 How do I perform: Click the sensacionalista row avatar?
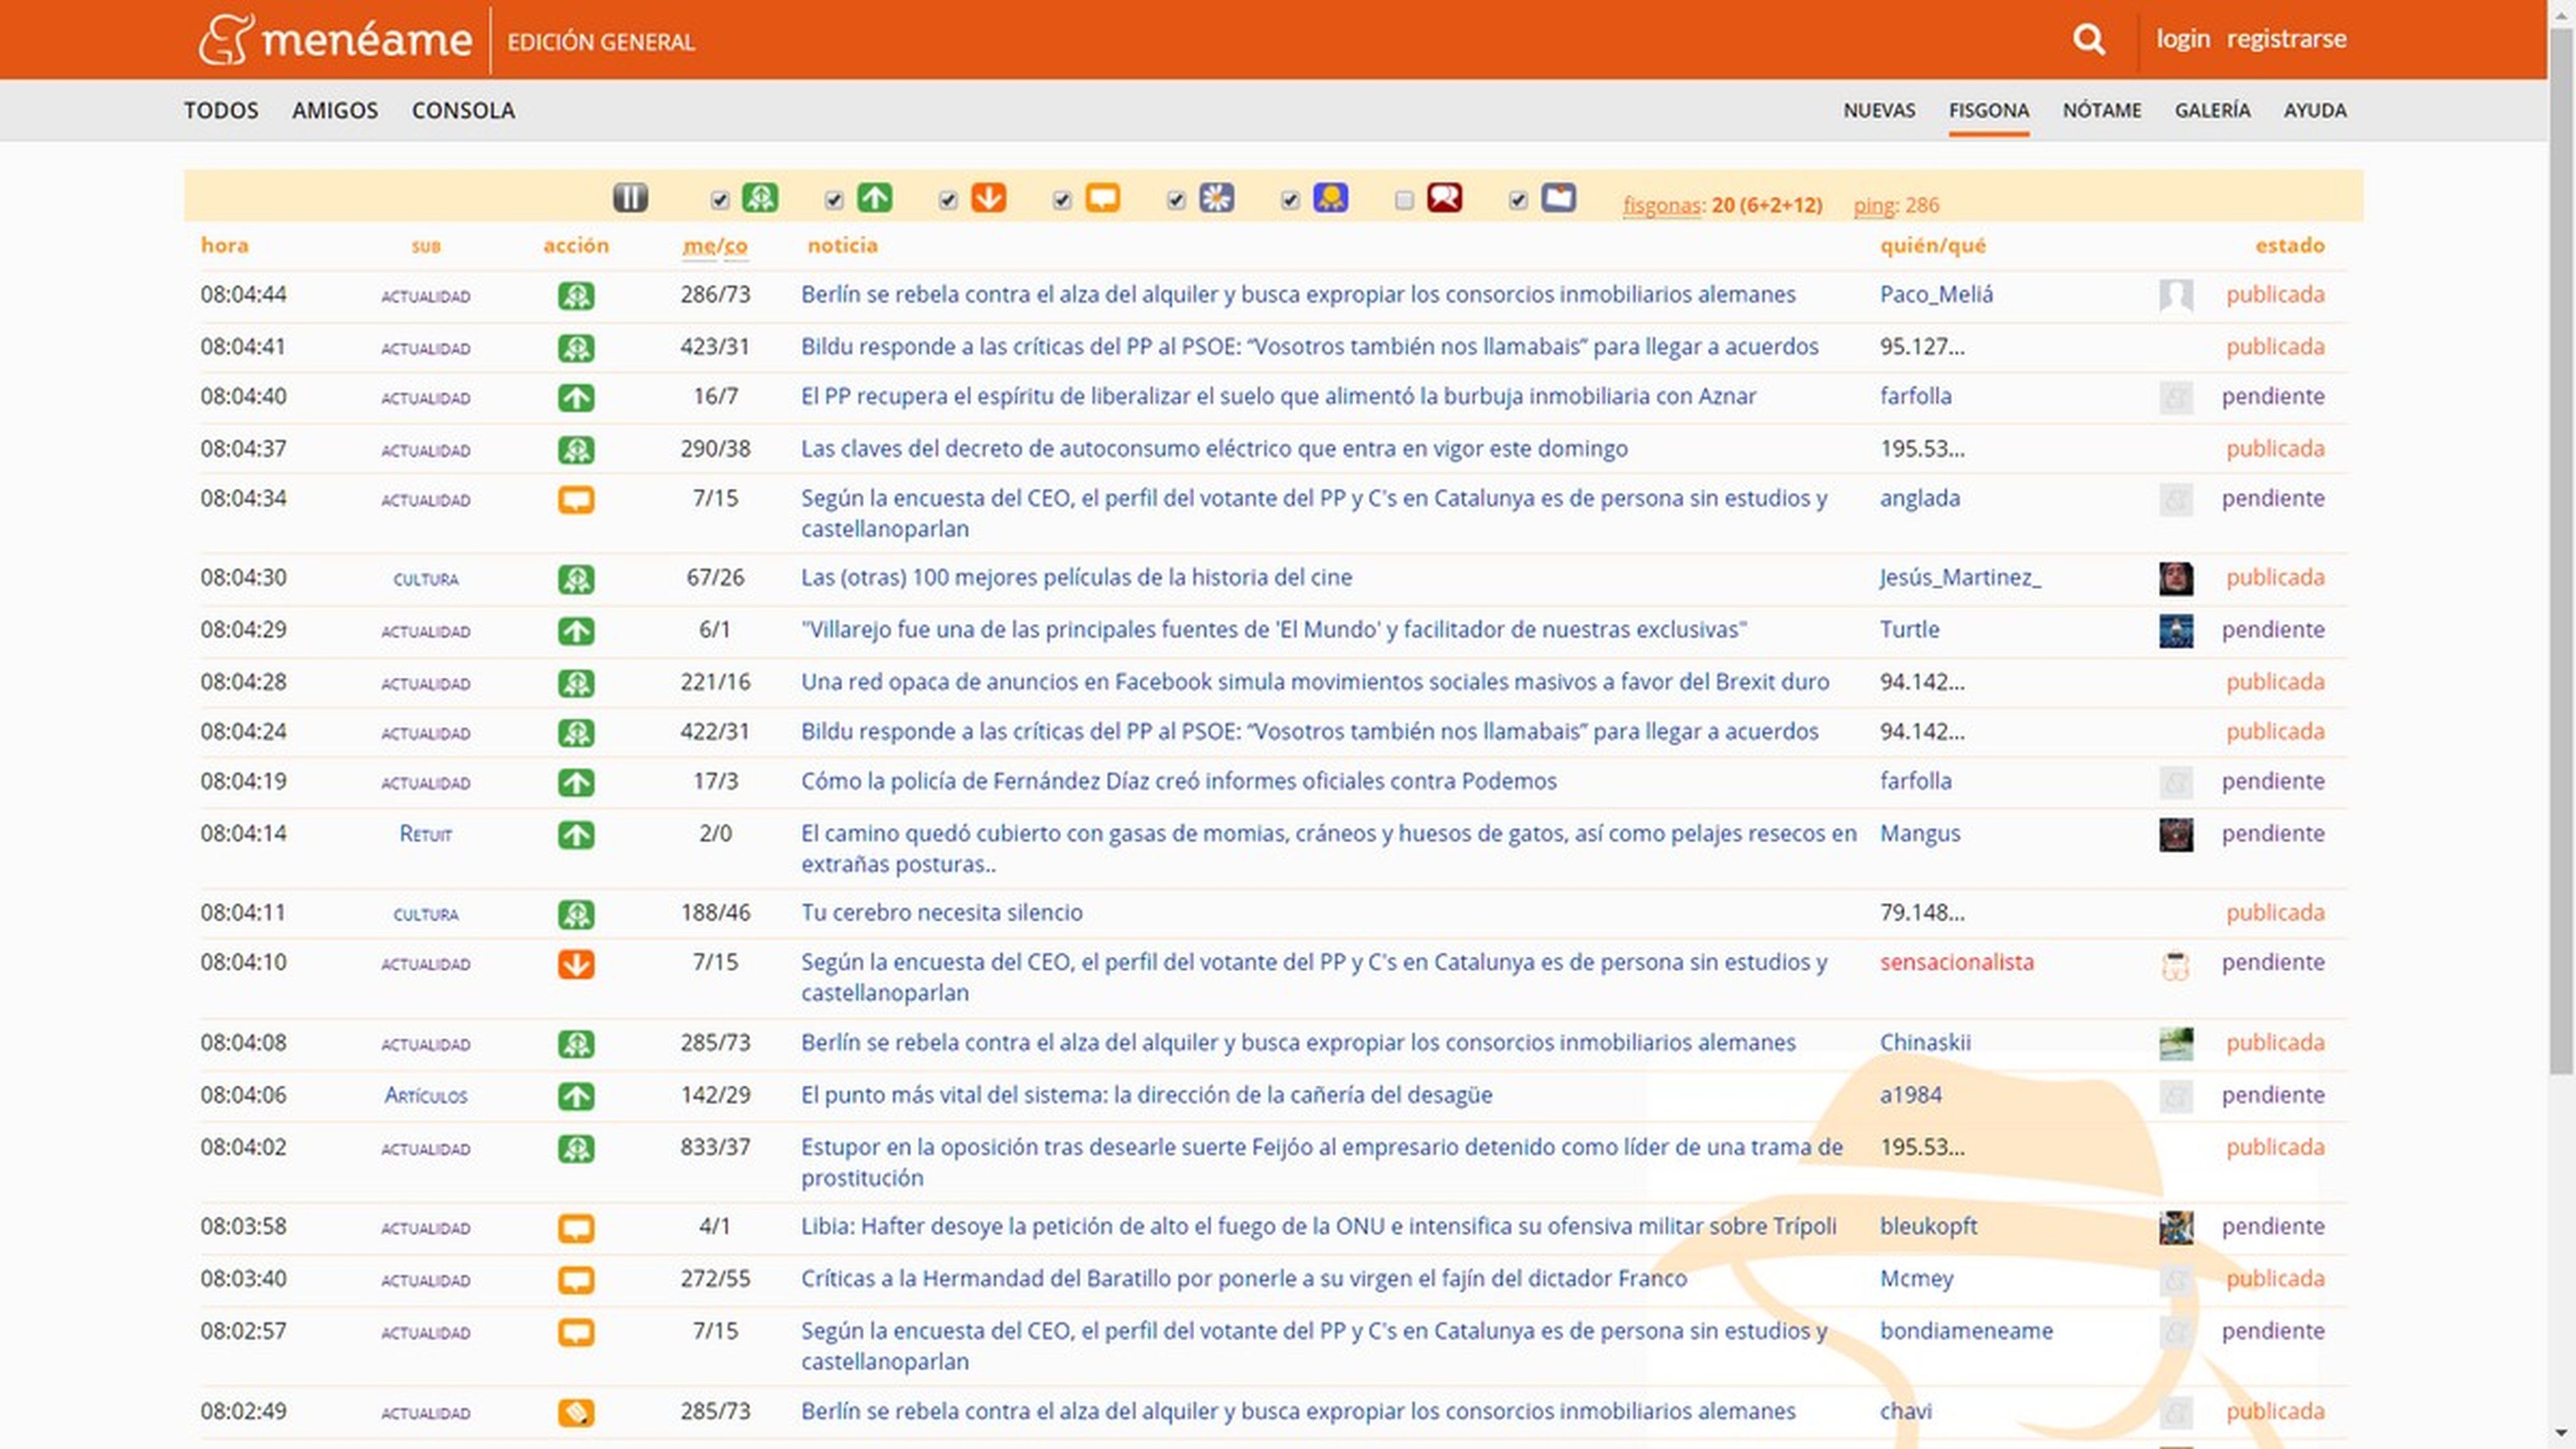coord(2176,965)
